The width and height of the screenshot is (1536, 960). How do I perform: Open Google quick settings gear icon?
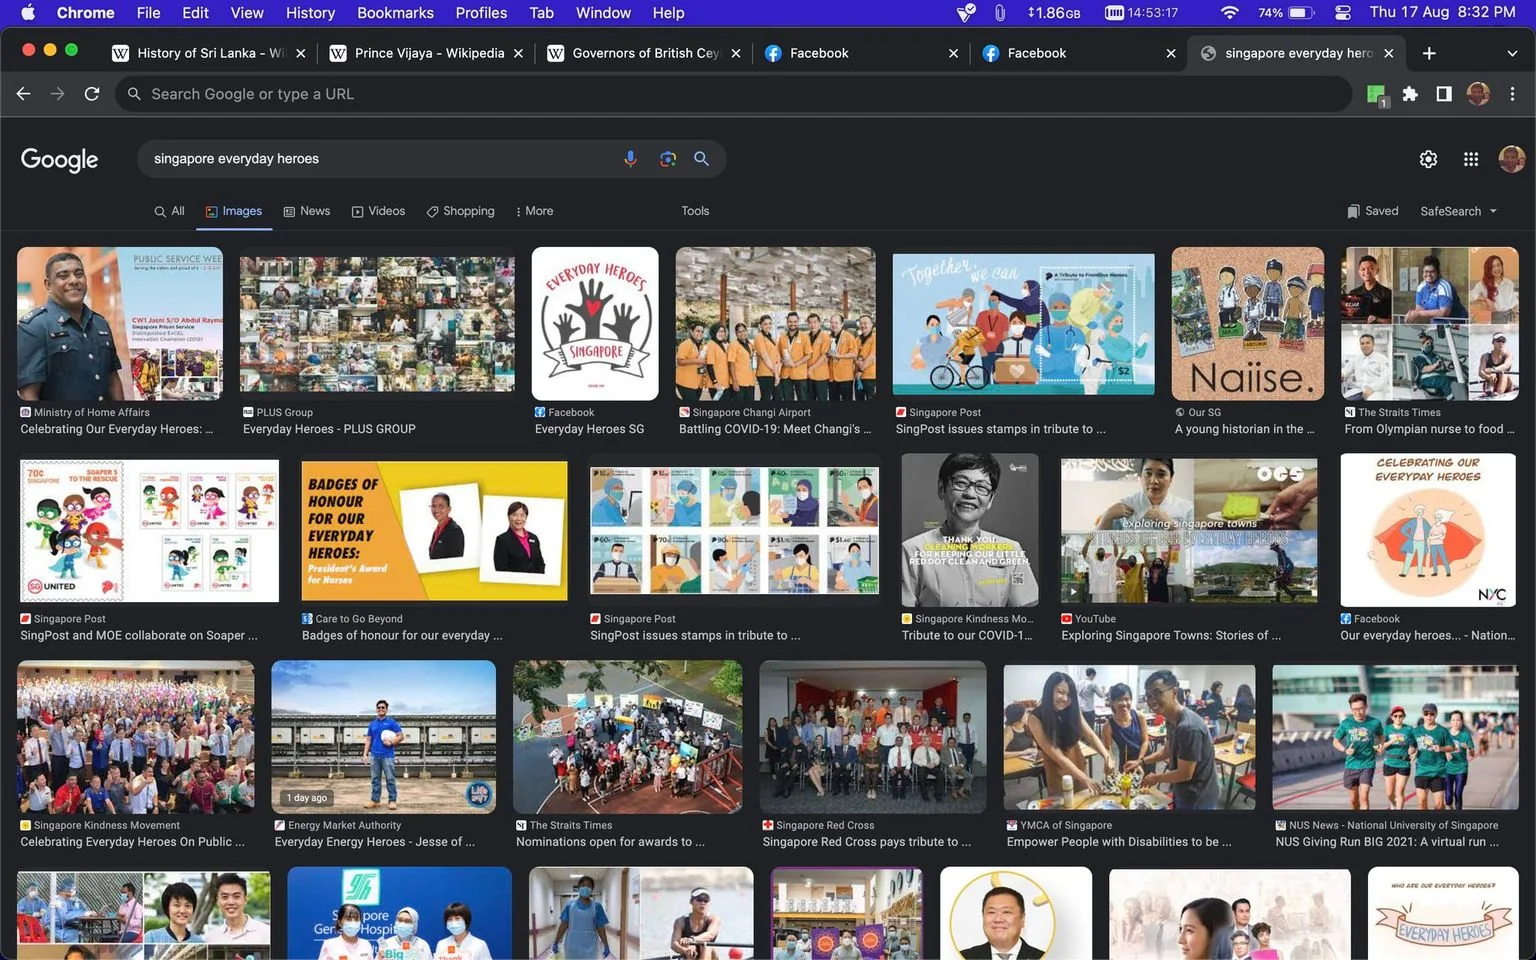1428,159
